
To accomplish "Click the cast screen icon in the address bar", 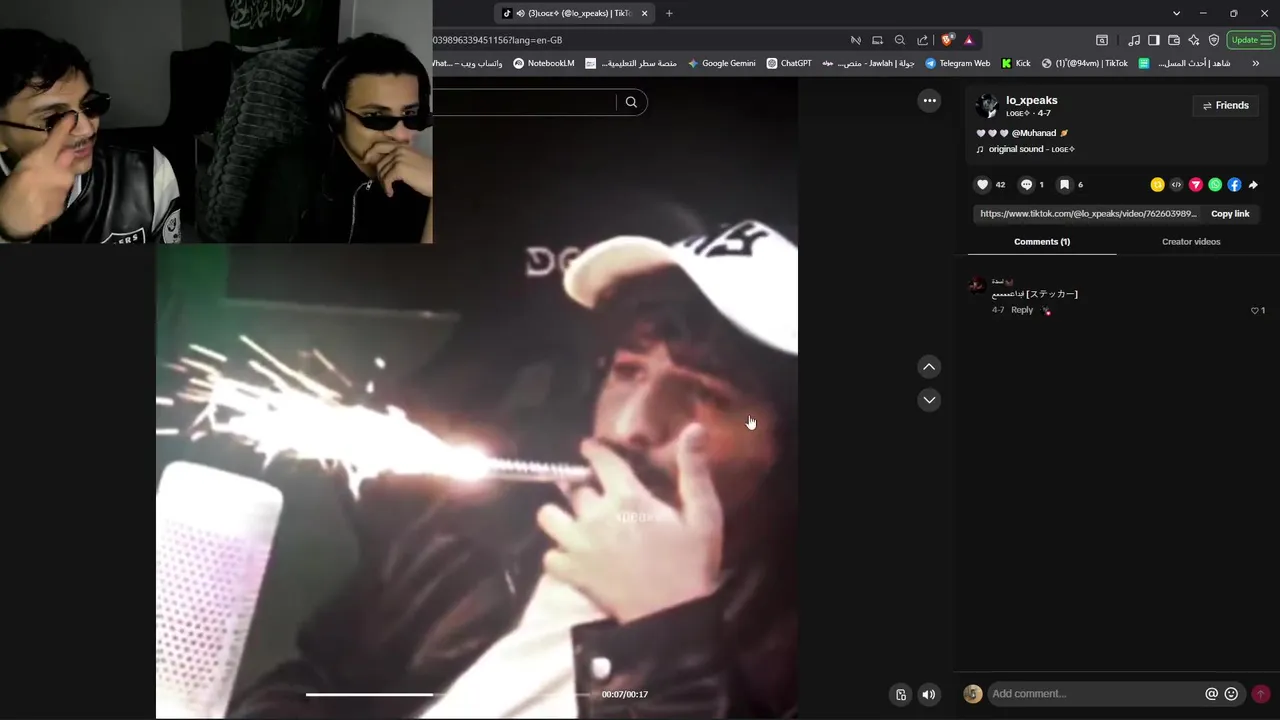I will click(877, 40).
